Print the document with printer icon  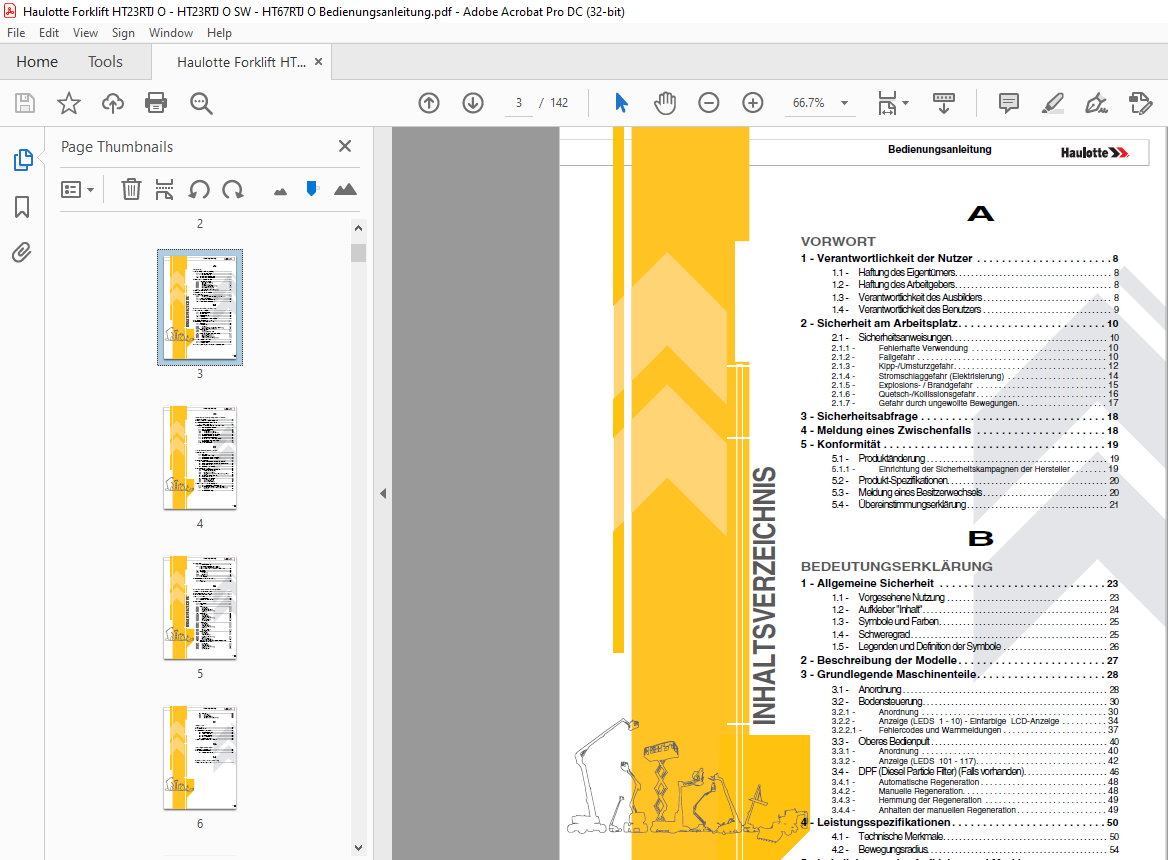point(156,103)
